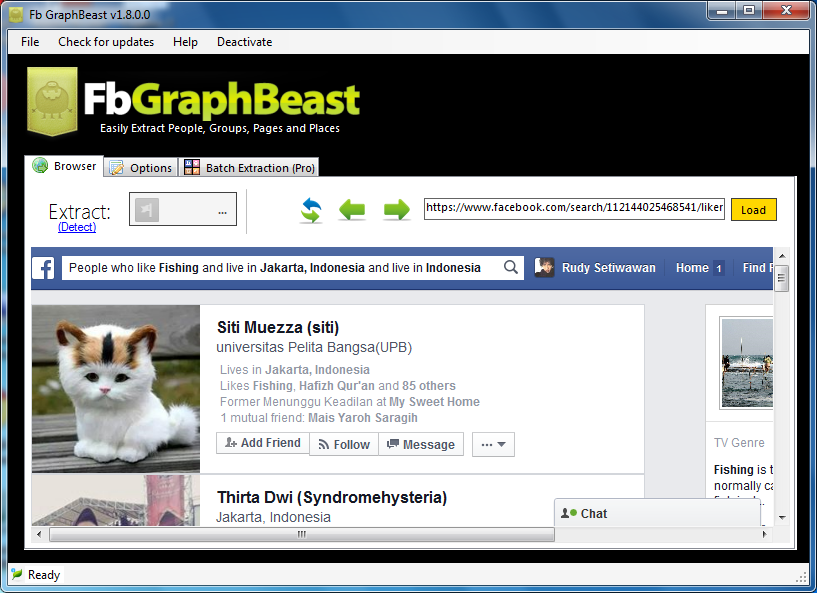This screenshot has height=593, width=817.
Task: Click the Home link in Facebook bar
Action: [692, 268]
